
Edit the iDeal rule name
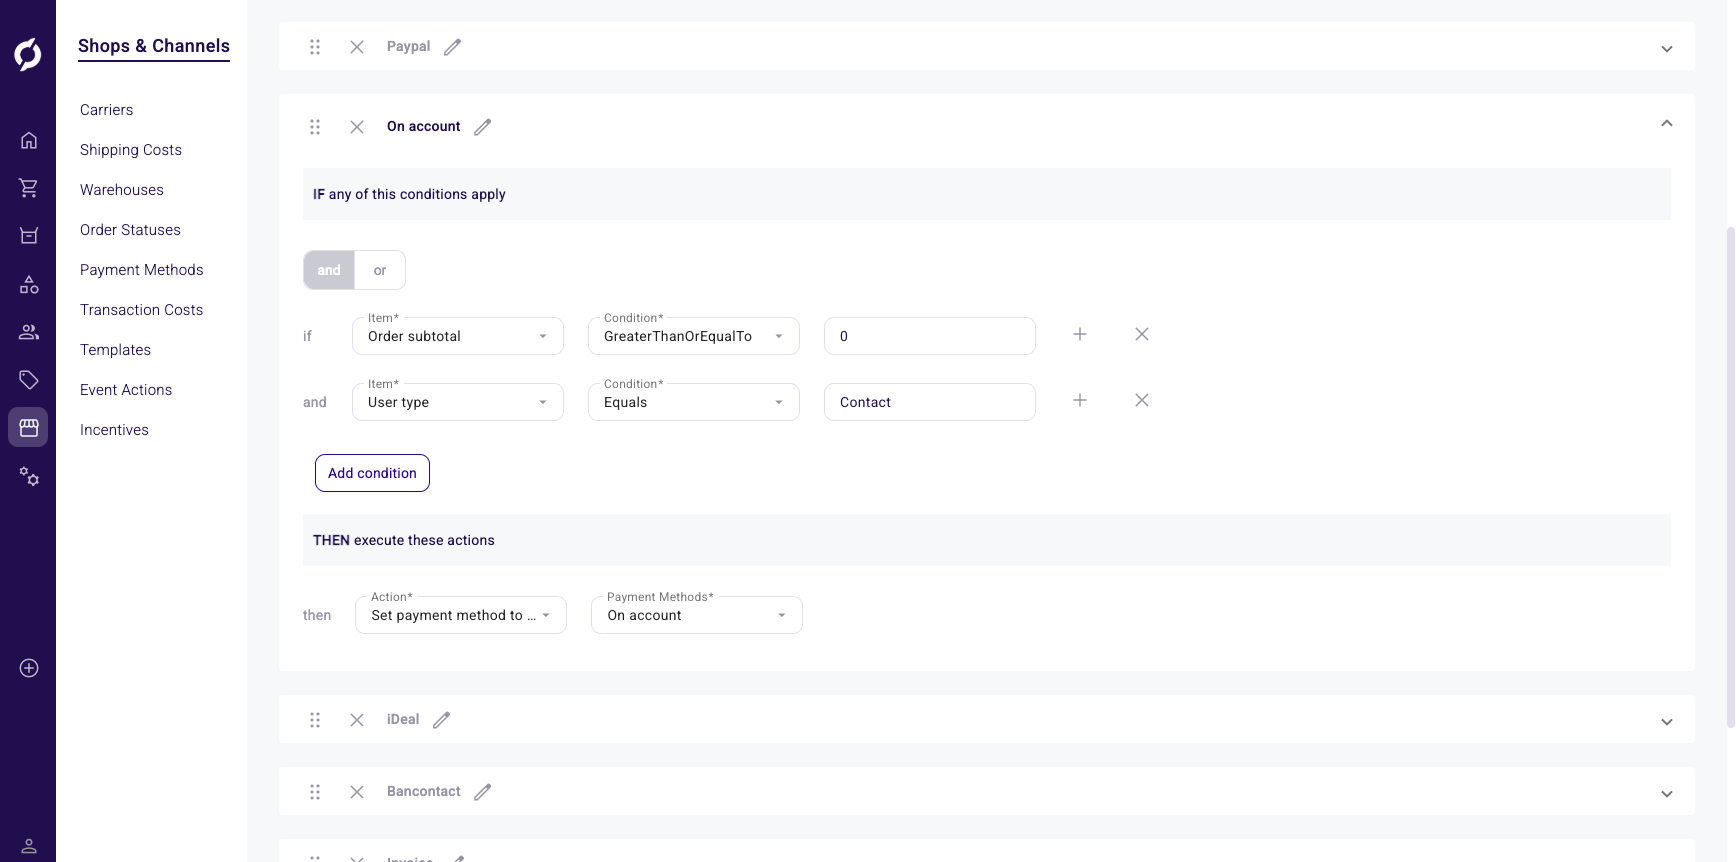[x=442, y=720]
